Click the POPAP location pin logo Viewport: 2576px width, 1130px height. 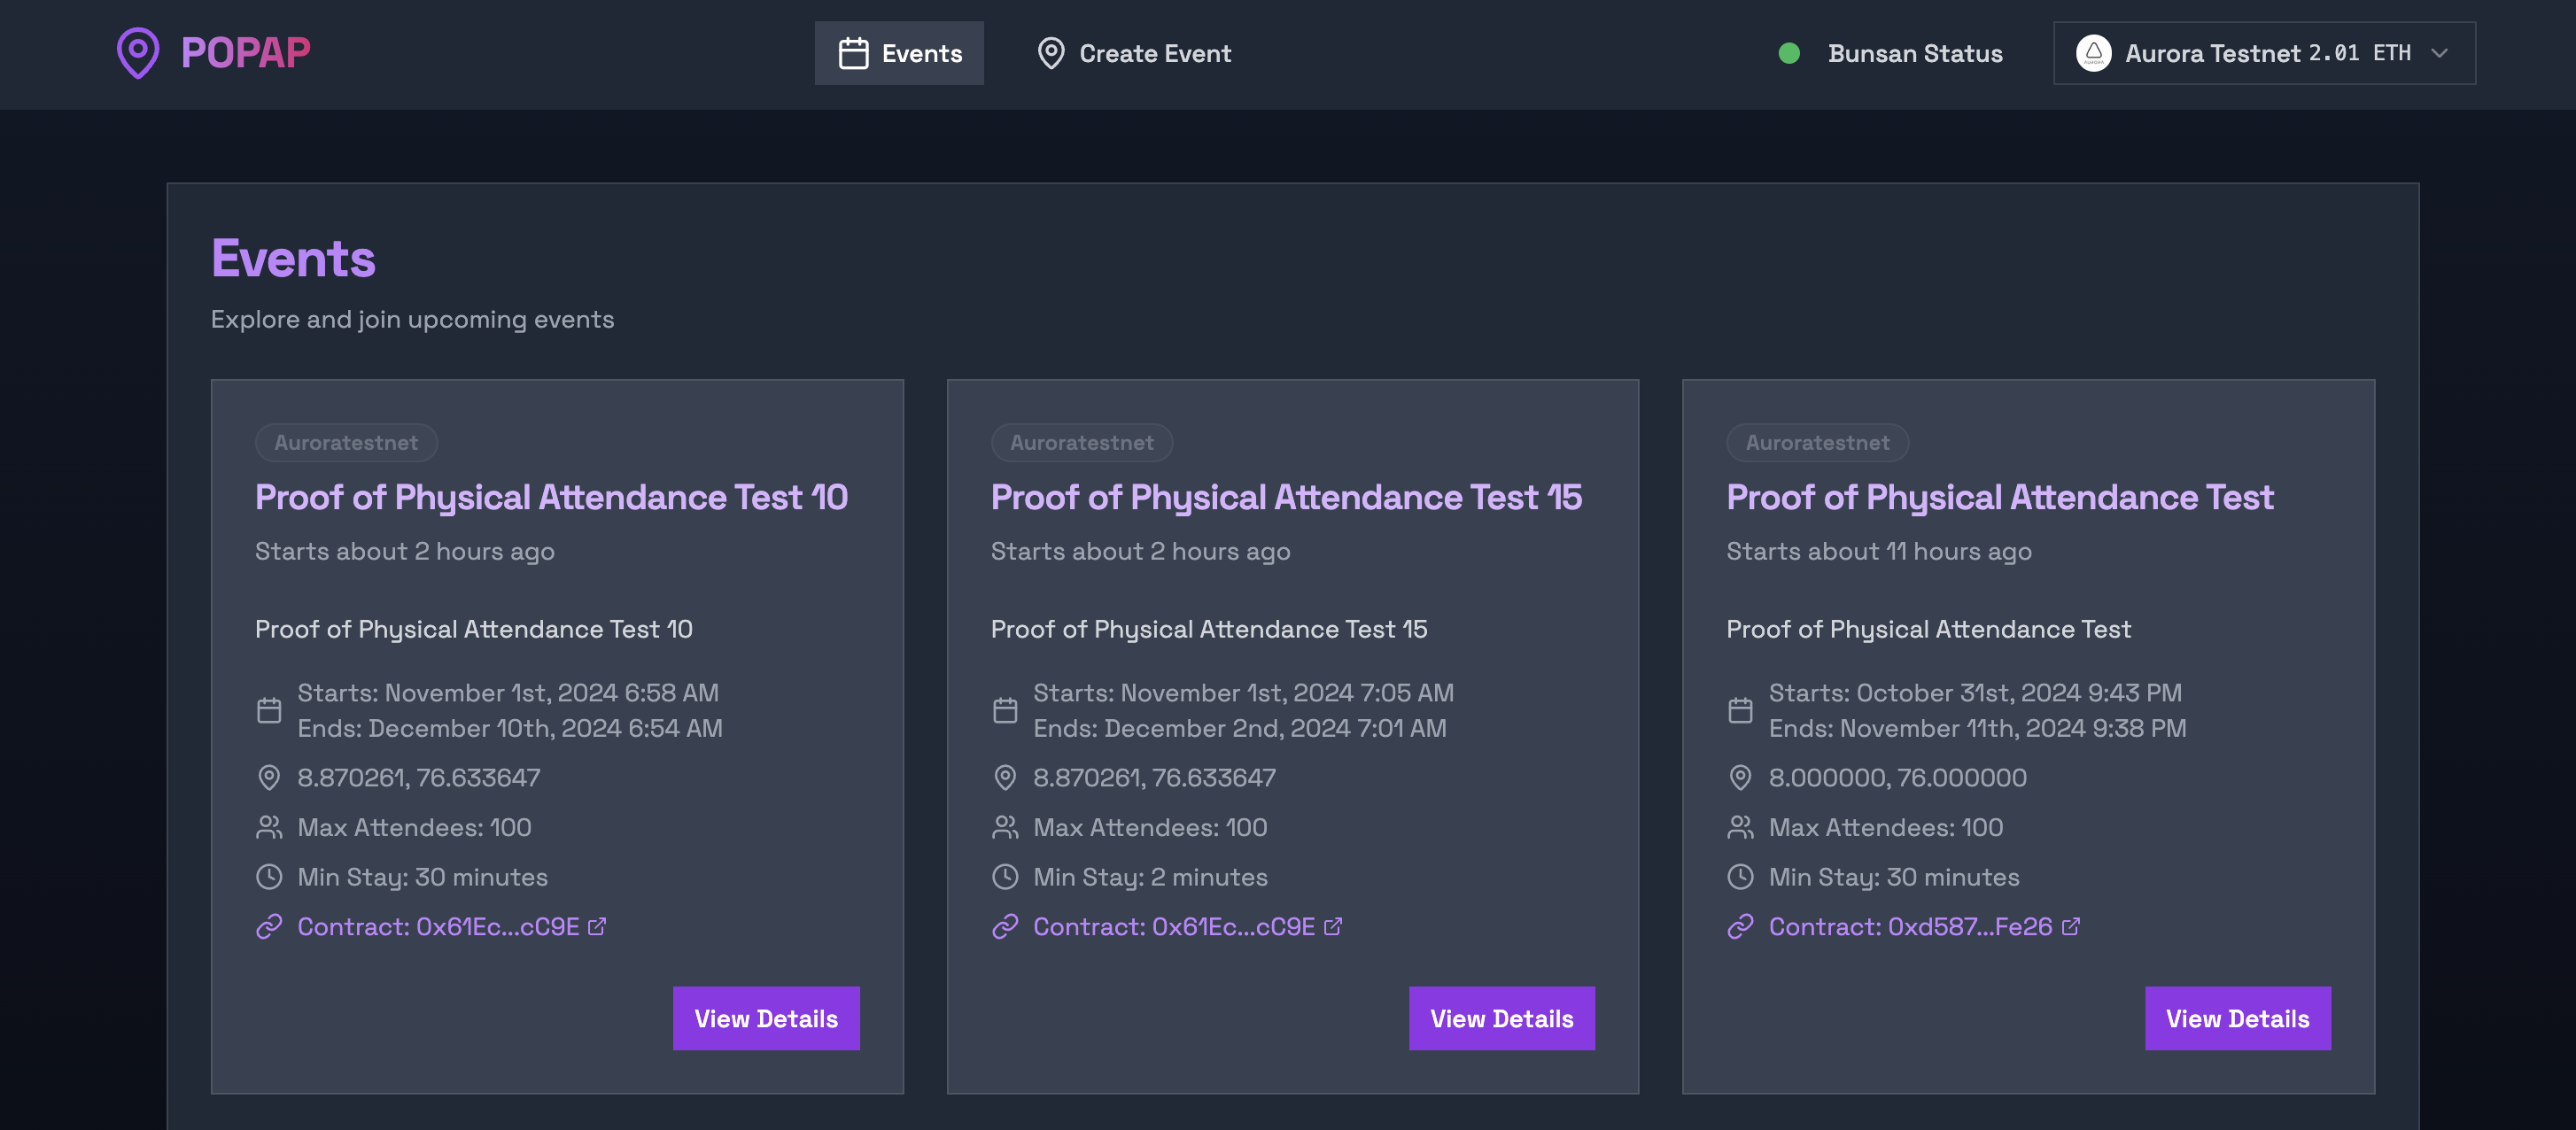[x=138, y=53]
